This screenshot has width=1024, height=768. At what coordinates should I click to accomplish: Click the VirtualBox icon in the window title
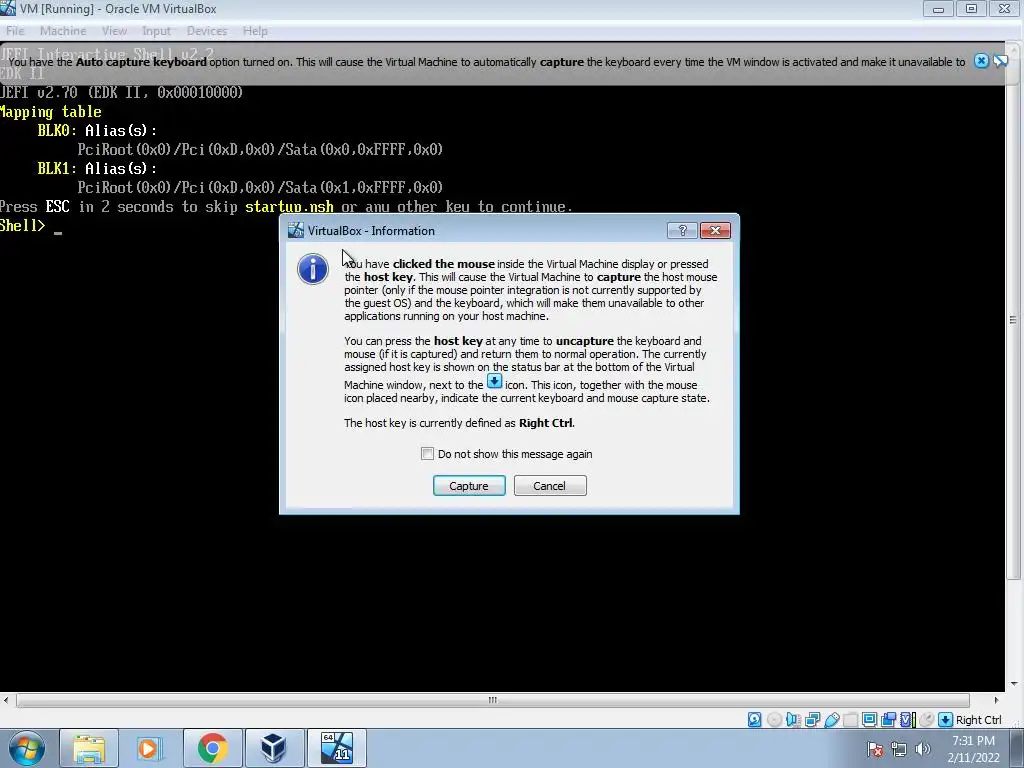(x=8, y=8)
